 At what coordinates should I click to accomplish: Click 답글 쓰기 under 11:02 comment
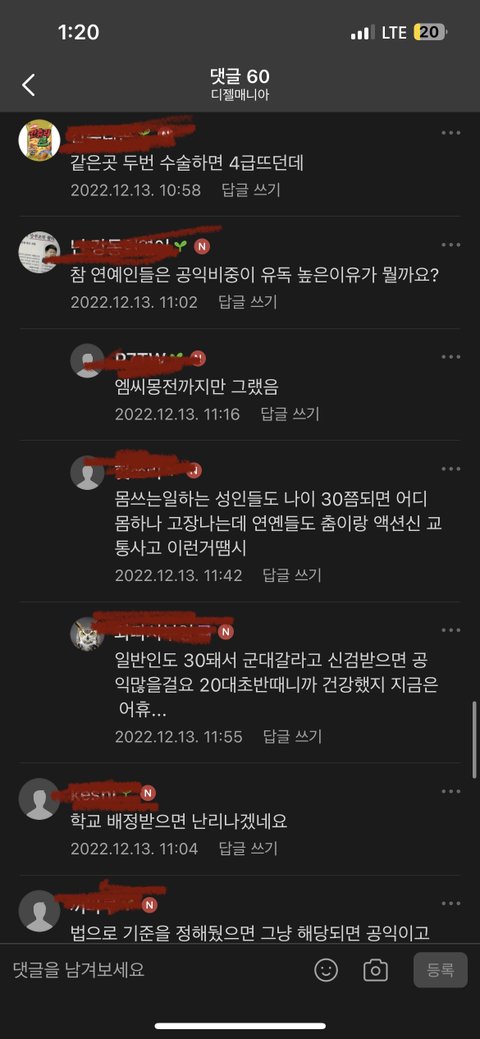click(x=248, y=302)
